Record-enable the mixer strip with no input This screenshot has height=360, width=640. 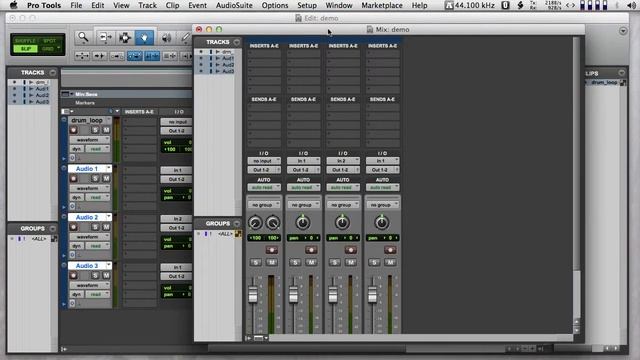(x=271, y=249)
